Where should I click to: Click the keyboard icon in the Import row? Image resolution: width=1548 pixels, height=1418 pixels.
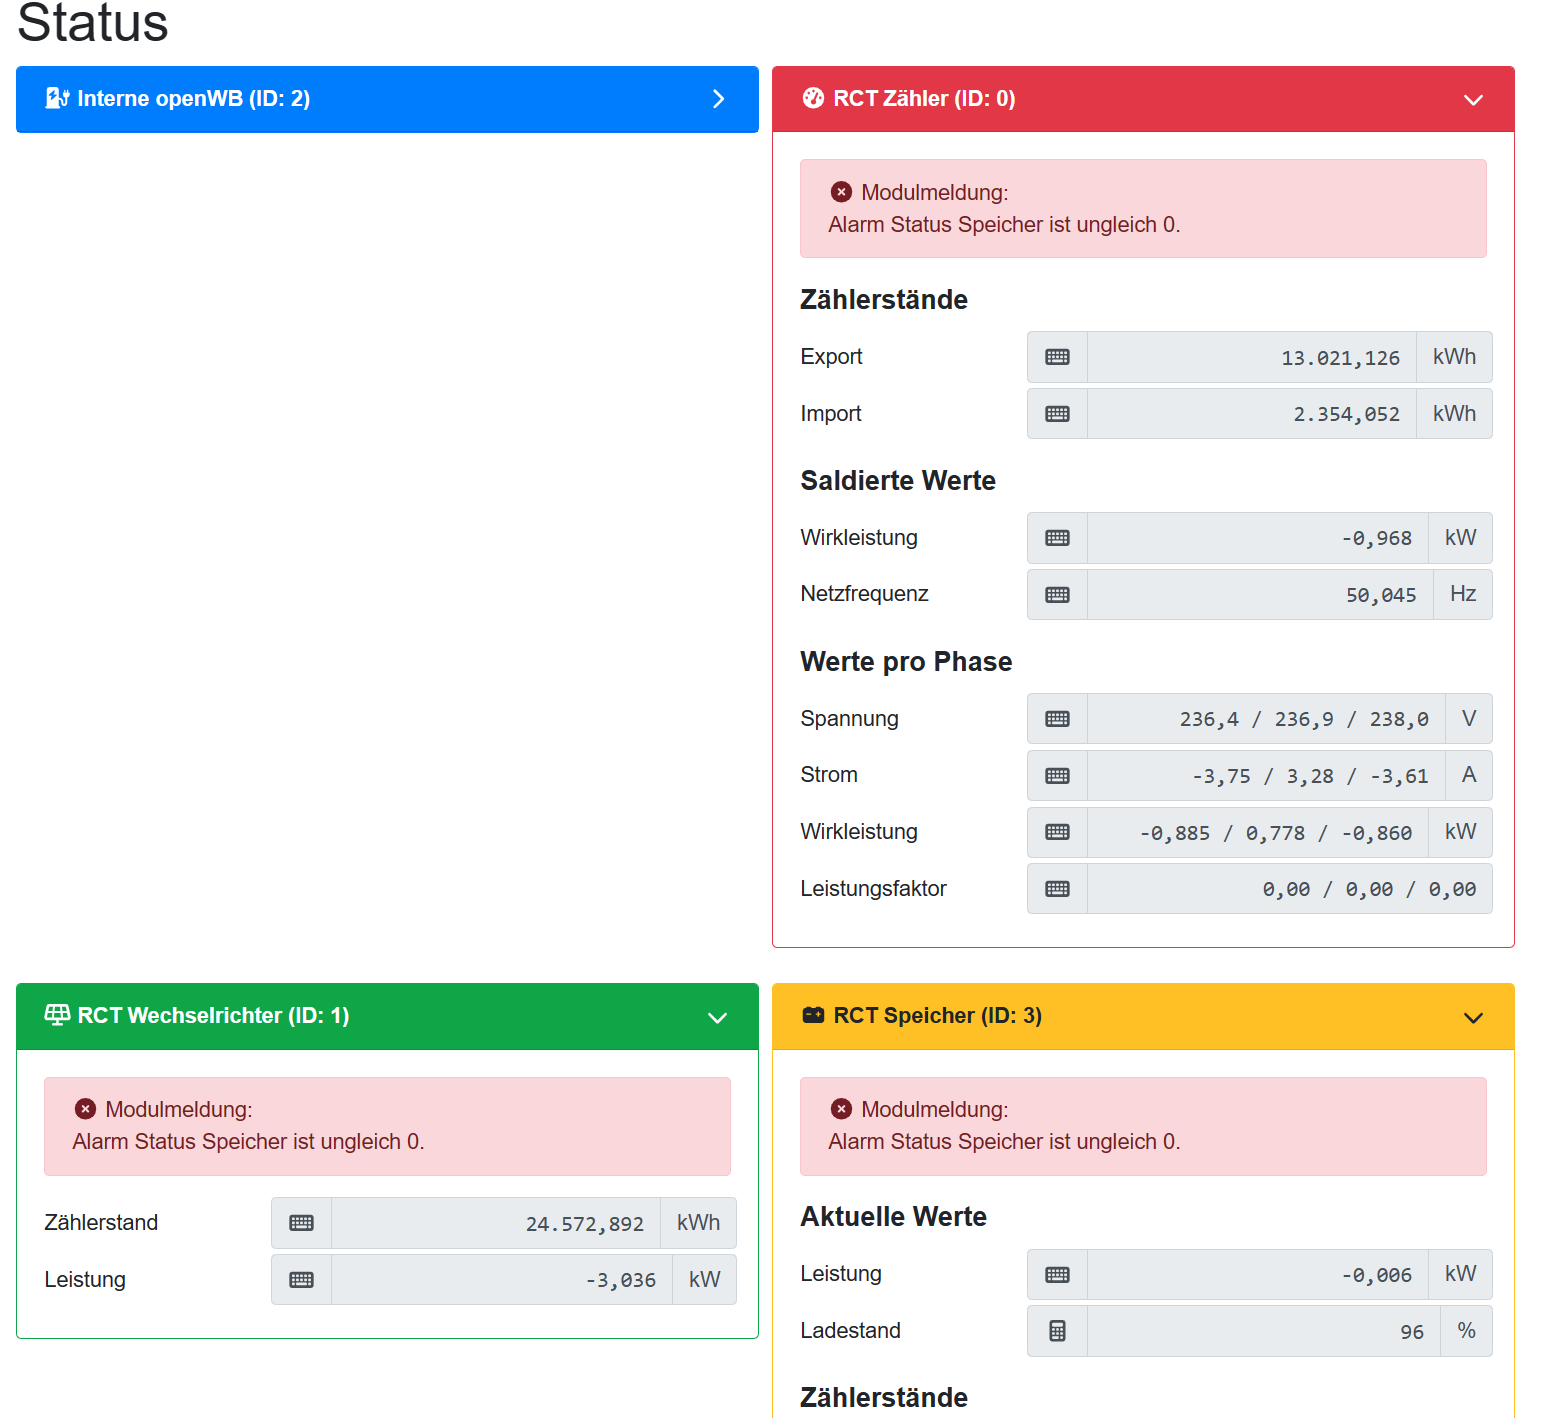point(1057,414)
